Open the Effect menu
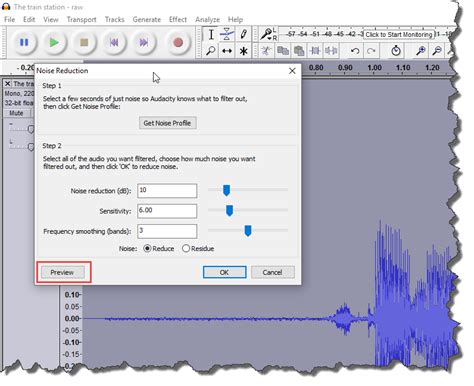Screen dimensions: 474x386 (x=178, y=20)
